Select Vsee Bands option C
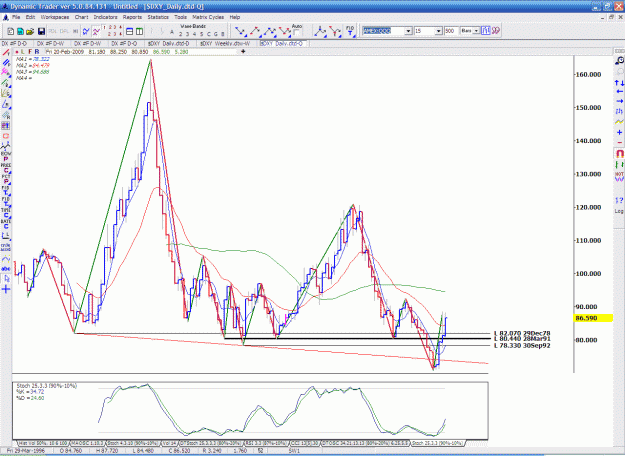 (x=208, y=34)
